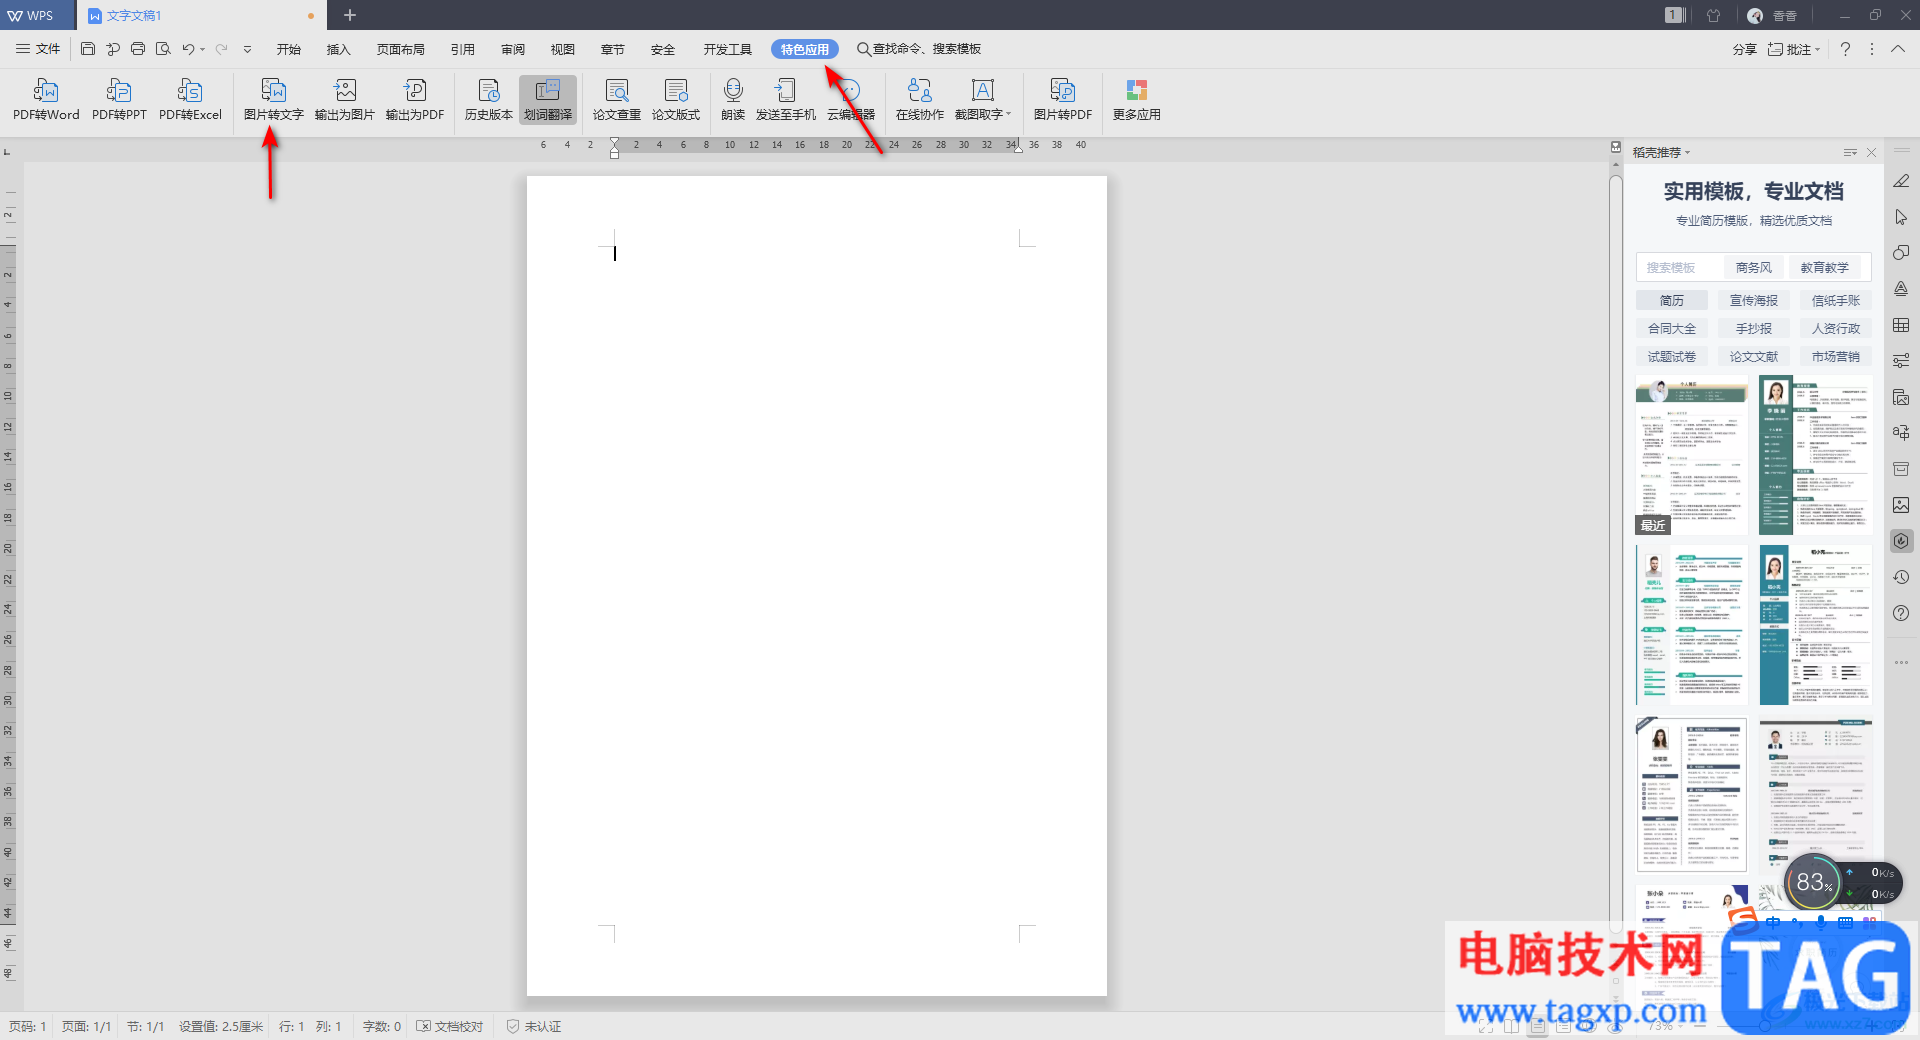
Task: Choose the 论文文献 category
Action: [x=1754, y=356]
